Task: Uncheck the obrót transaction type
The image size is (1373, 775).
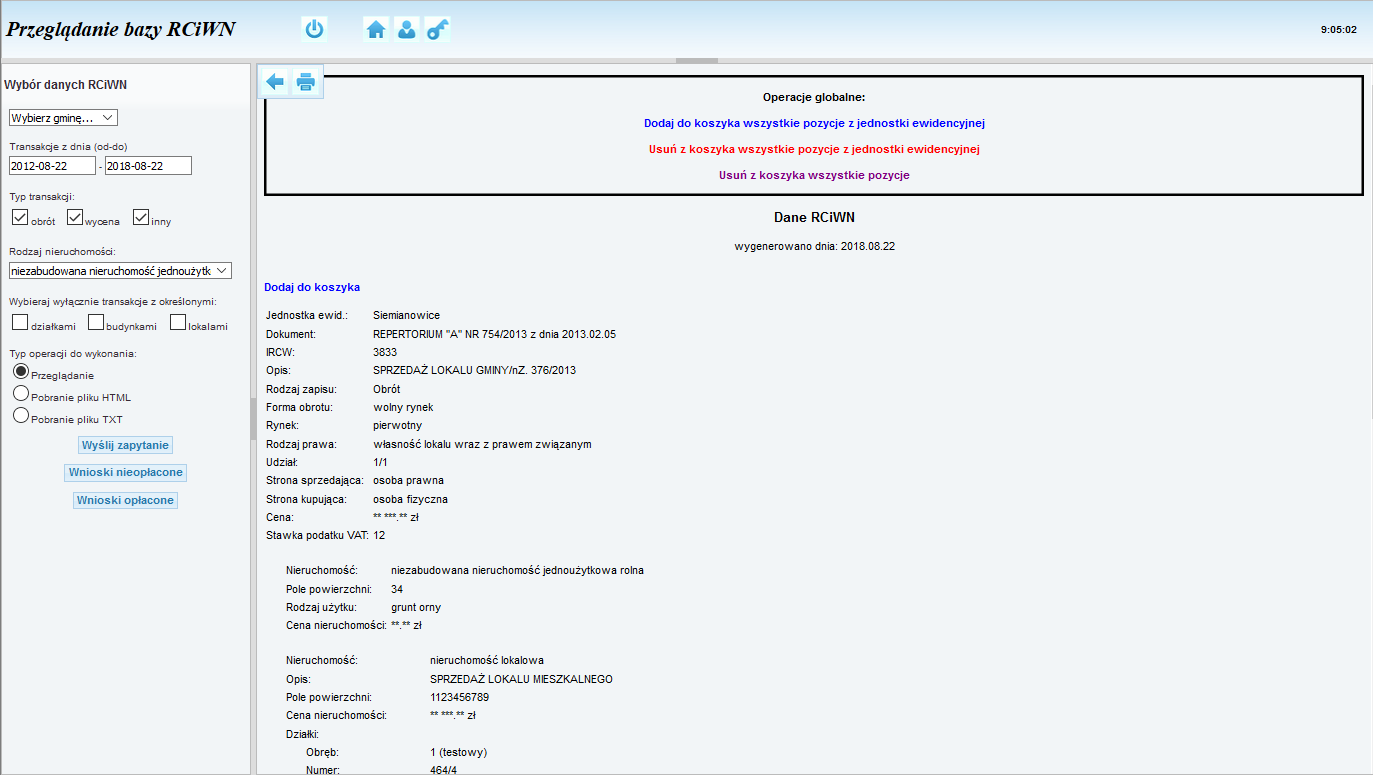Action: [20, 217]
